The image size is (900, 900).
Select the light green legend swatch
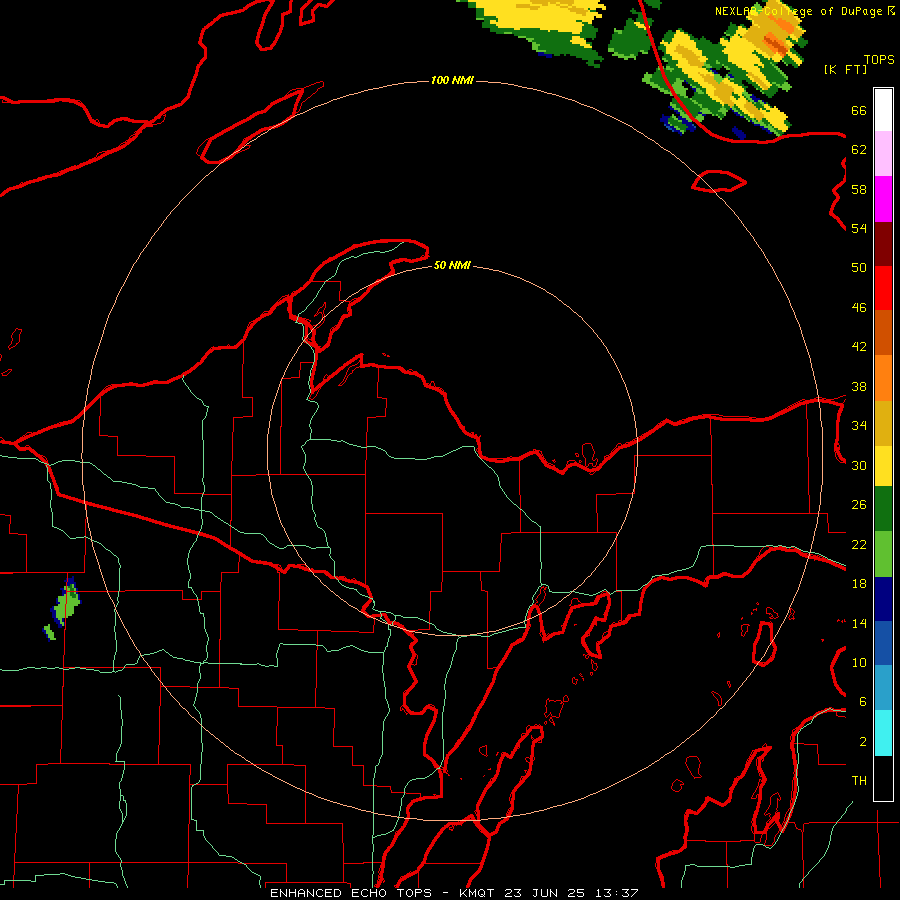coord(883,554)
